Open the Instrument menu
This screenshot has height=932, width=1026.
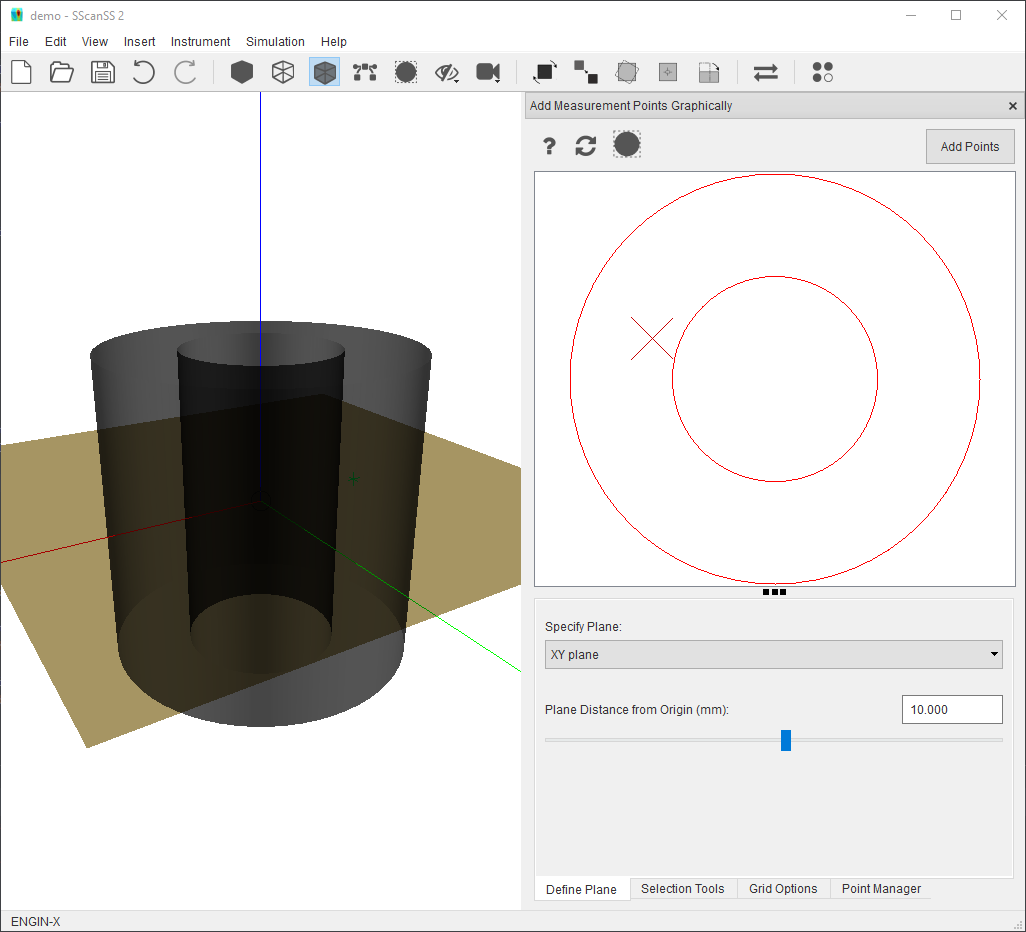point(200,42)
